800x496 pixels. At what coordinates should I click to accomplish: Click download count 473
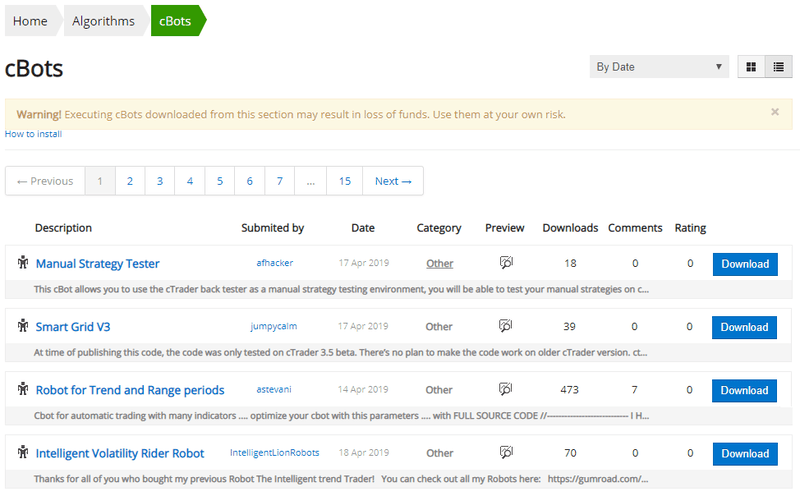pos(569,390)
